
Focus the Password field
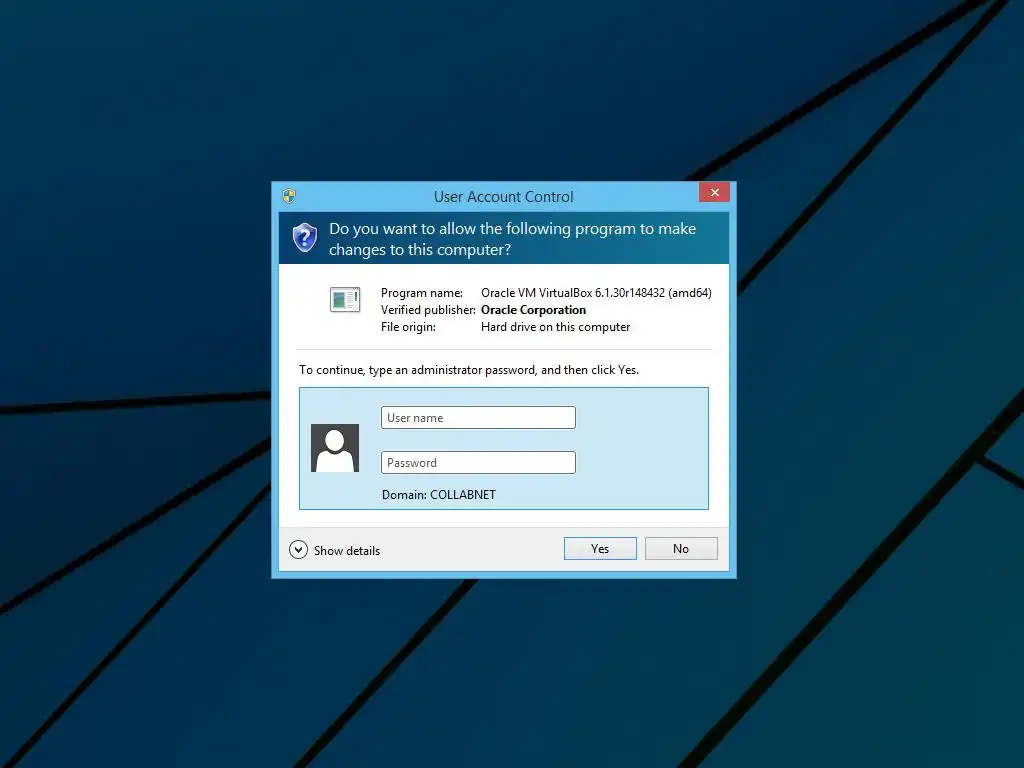coord(478,462)
